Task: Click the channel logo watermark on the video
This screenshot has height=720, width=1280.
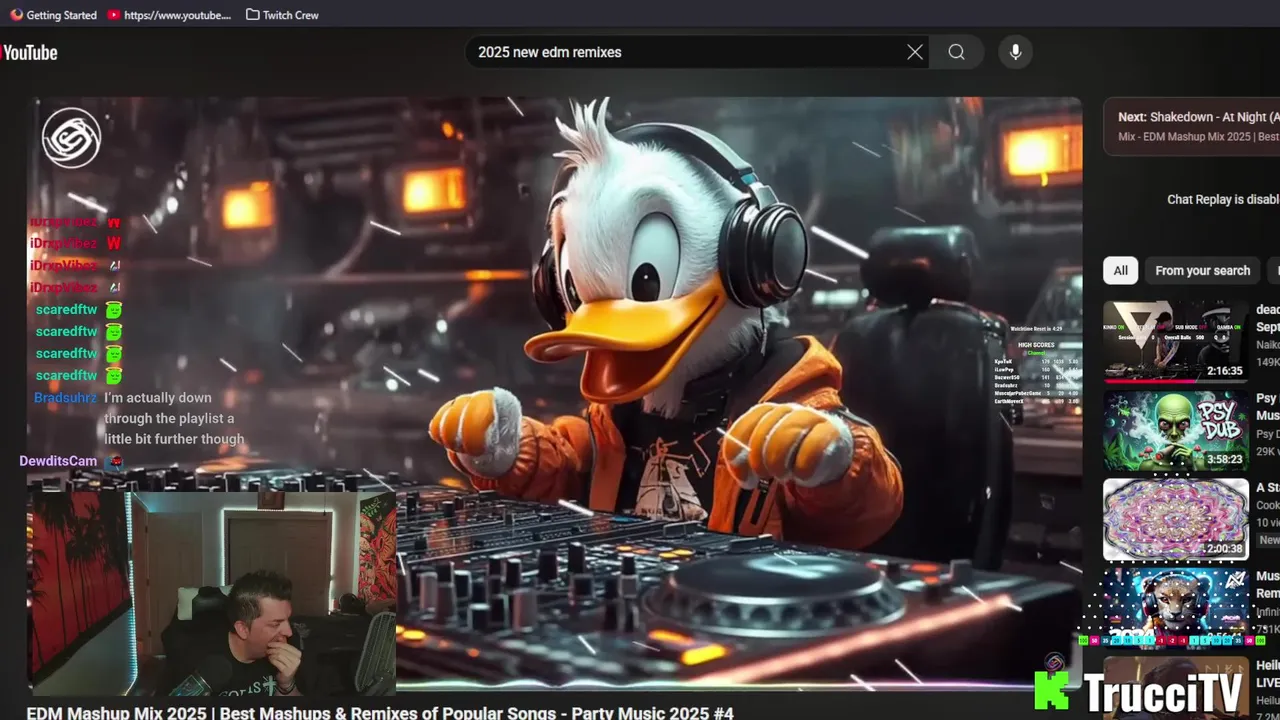Action: click(71, 138)
